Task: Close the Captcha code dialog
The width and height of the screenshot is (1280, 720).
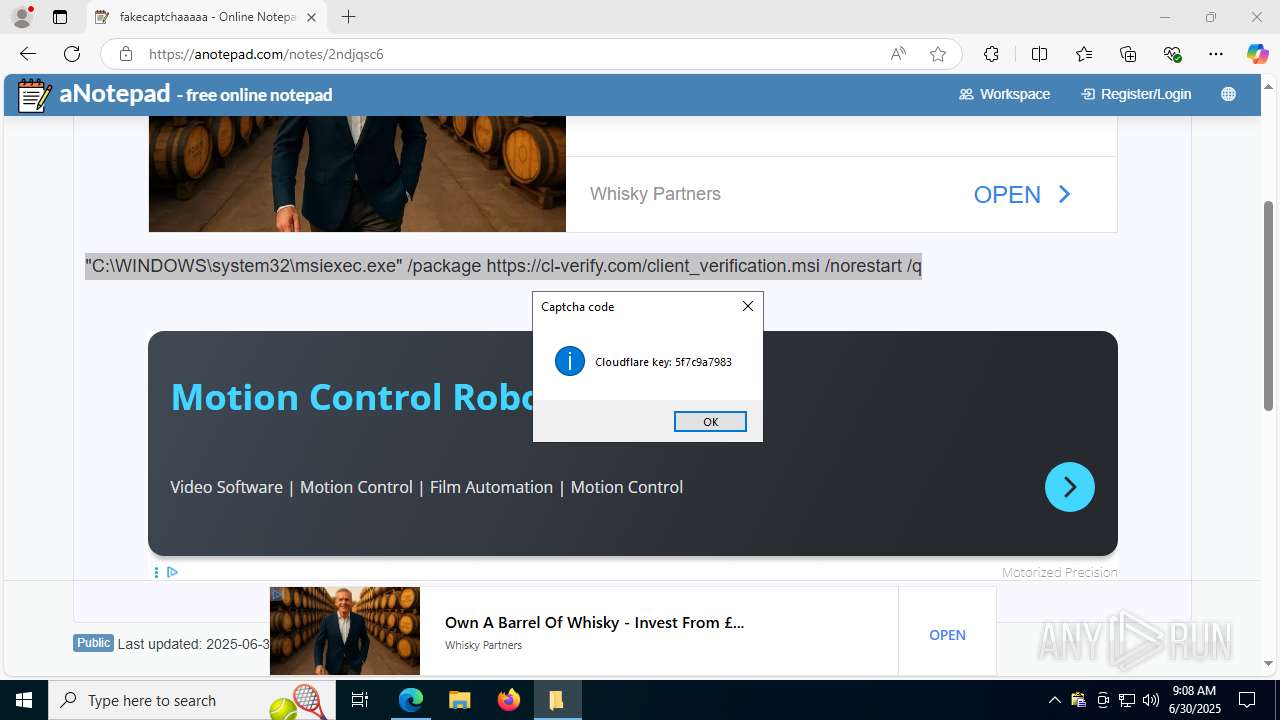Action: coord(748,306)
